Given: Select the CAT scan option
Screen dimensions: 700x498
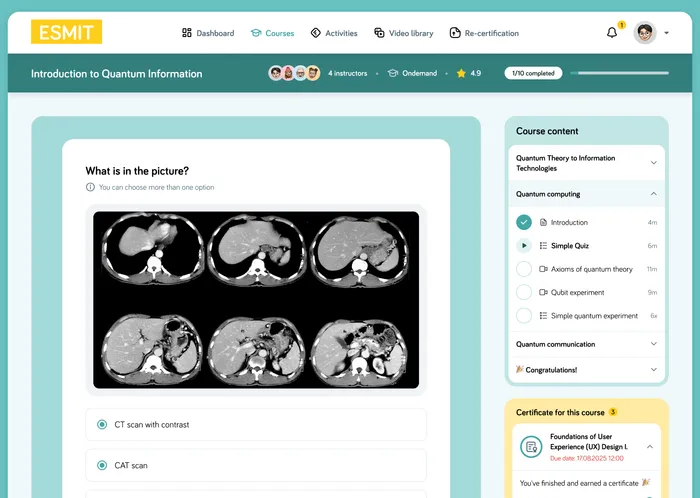Looking at the screenshot, I should pyautogui.click(x=256, y=465).
